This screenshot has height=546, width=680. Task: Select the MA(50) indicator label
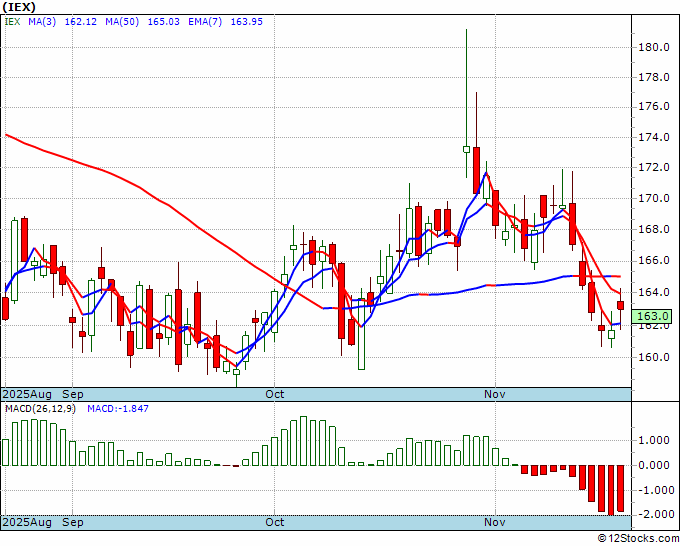pos(122,22)
